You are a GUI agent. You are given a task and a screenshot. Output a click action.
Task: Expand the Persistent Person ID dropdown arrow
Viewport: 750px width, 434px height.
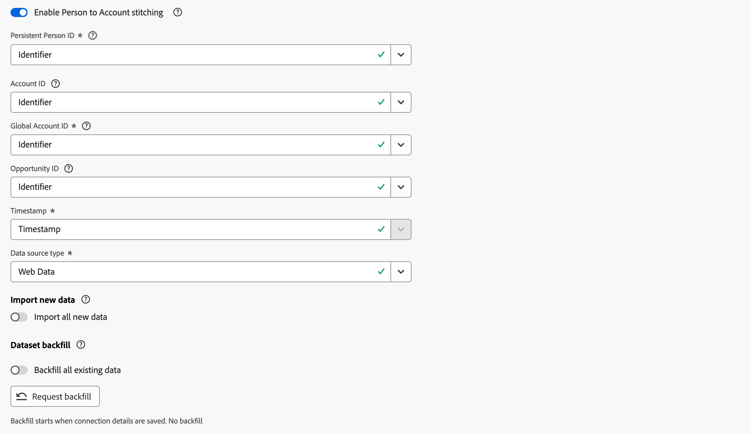401,55
